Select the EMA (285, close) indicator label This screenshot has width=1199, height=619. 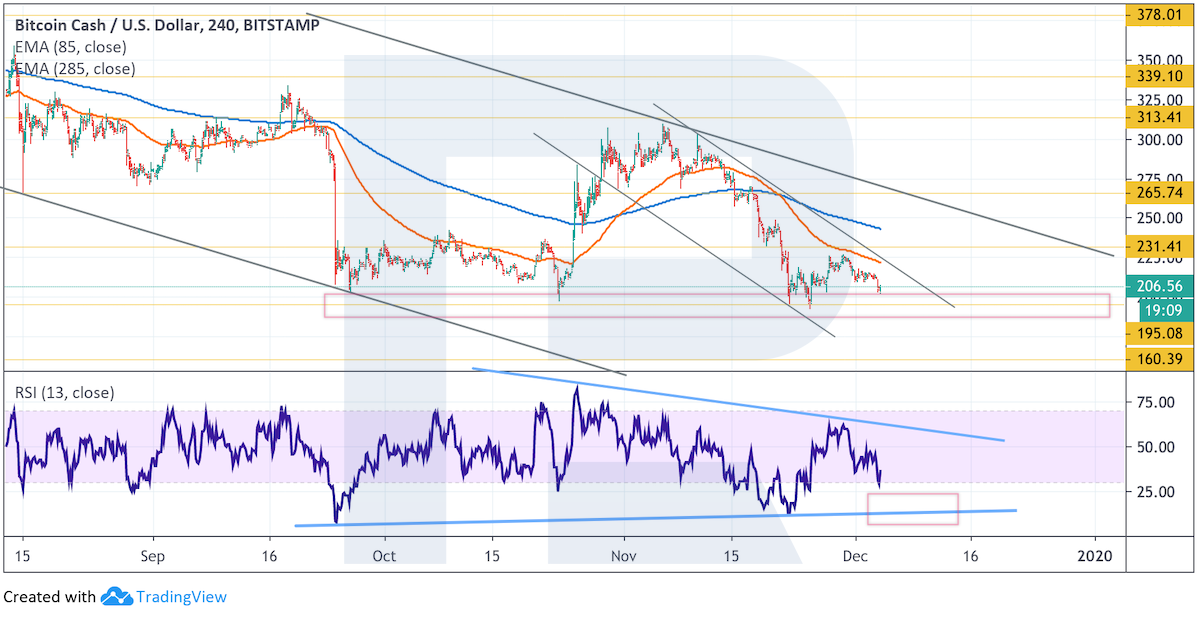point(76,69)
